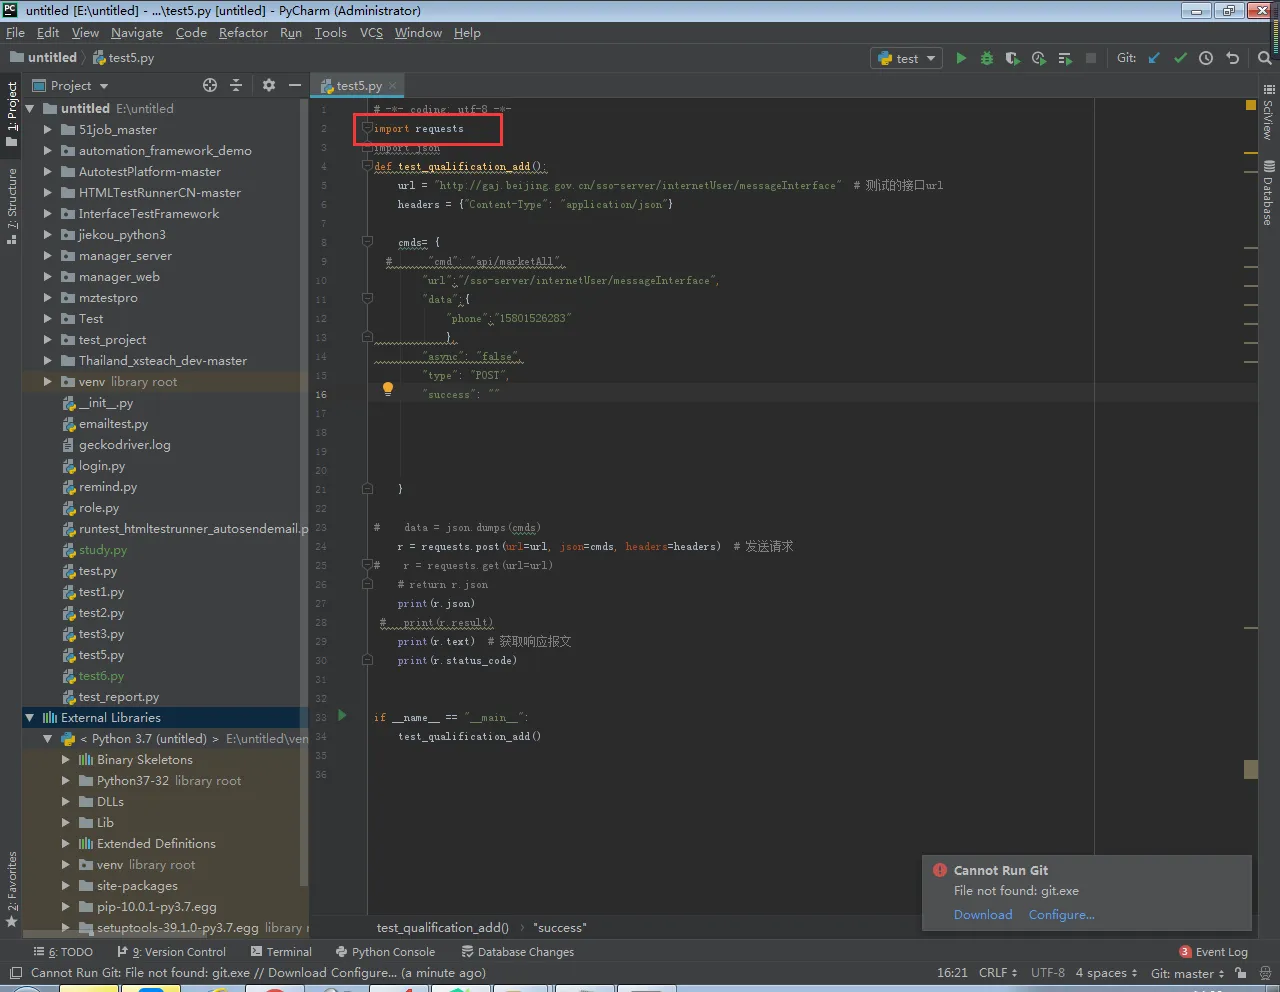Open the Navigate menu
The width and height of the screenshot is (1280, 992).
click(x=137, y=33)
